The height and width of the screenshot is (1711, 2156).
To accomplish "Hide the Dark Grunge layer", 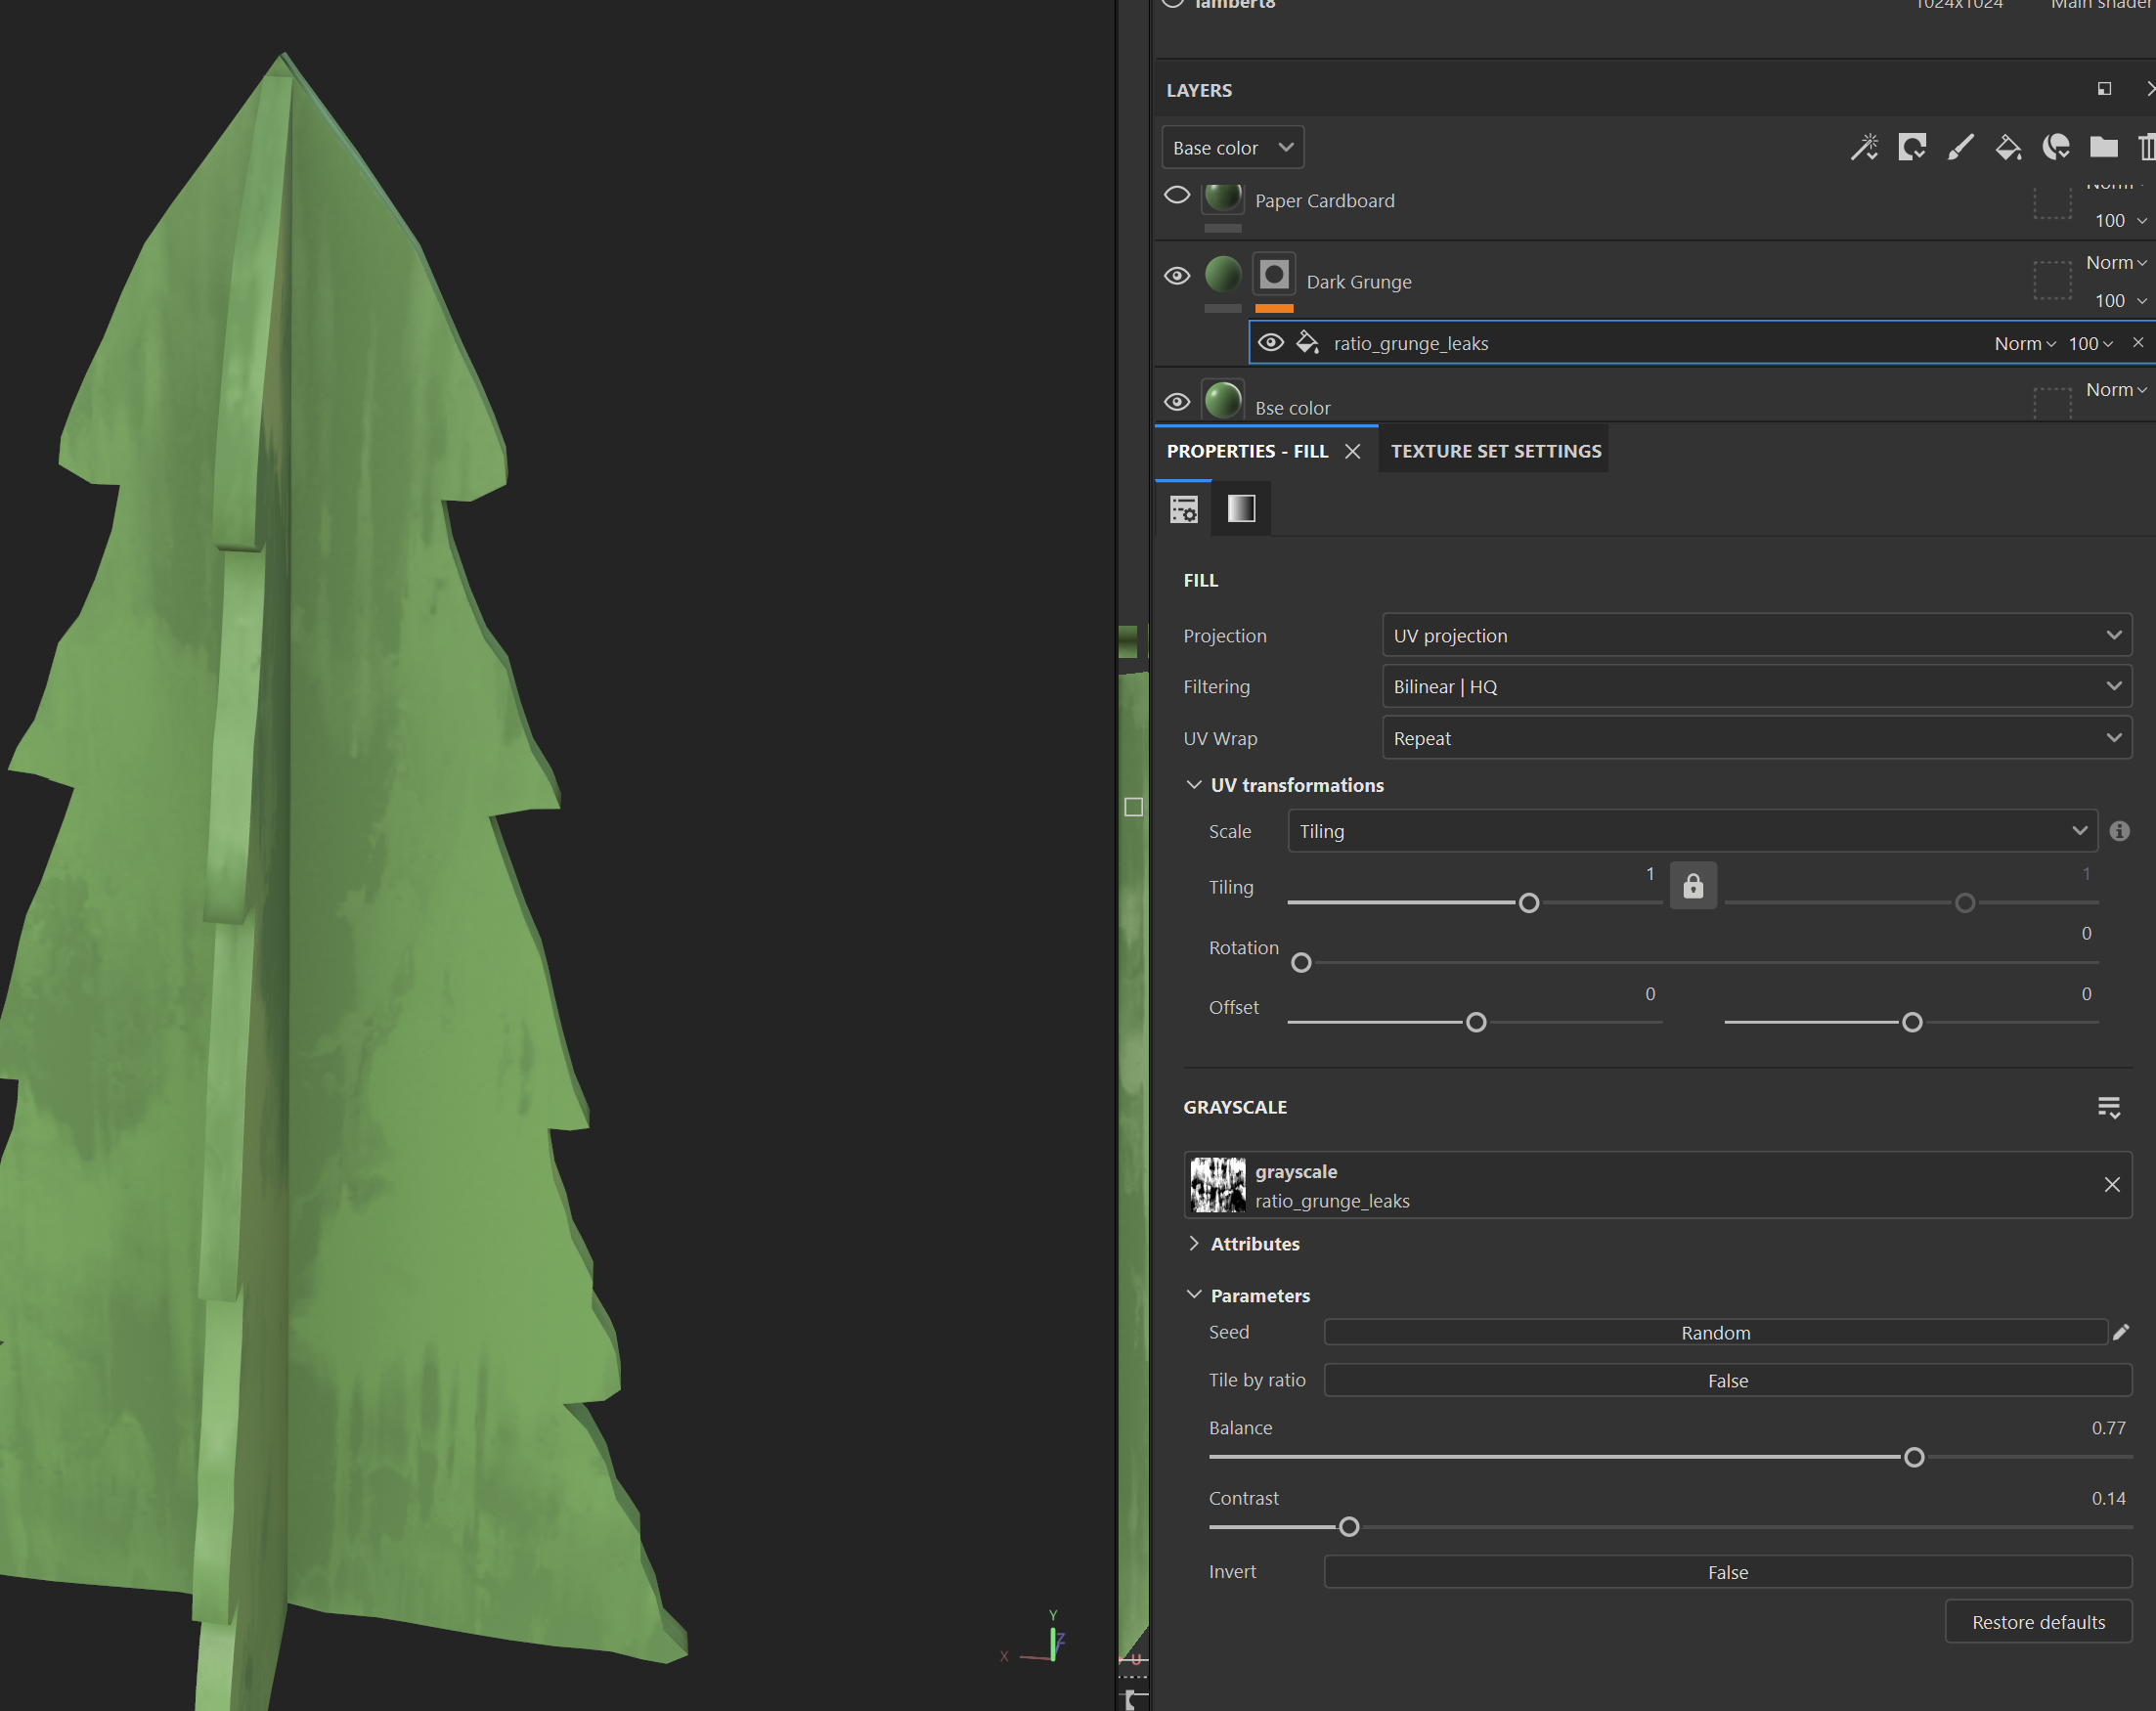I will point(1177,276).
